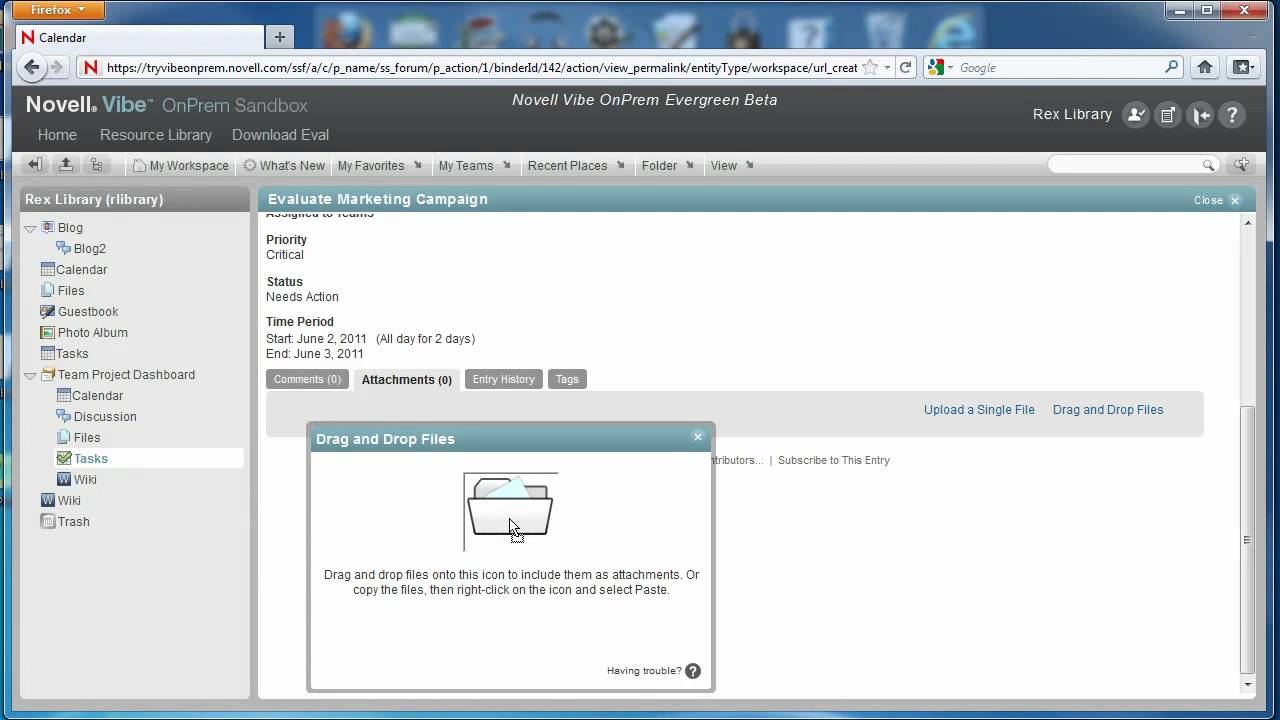
Task: Click the Google search field in Firefox
Action: click(x=1060, y=68)
